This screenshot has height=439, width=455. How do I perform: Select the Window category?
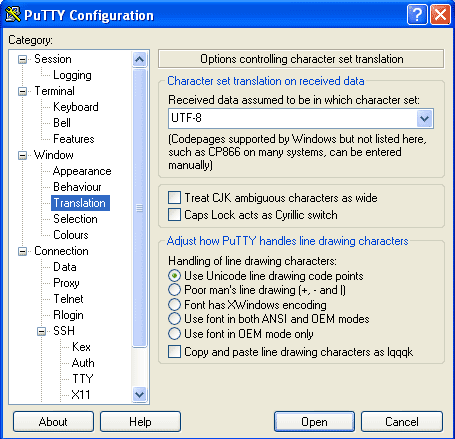tap(54, 155)
